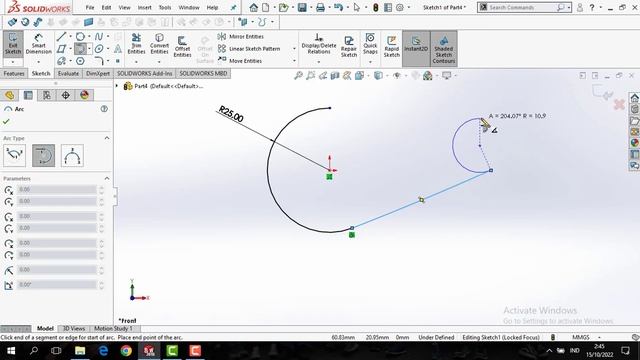640x360 pixels.
Task: Open Arc property help icon
Action: point(104,109)
